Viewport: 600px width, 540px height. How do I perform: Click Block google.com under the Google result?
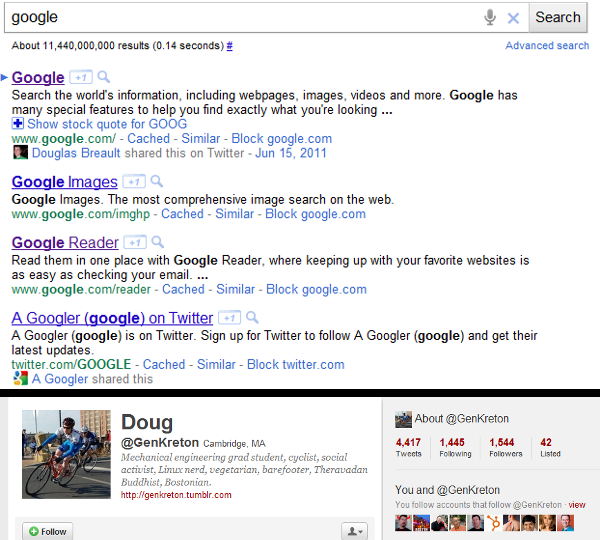point(281,139)
